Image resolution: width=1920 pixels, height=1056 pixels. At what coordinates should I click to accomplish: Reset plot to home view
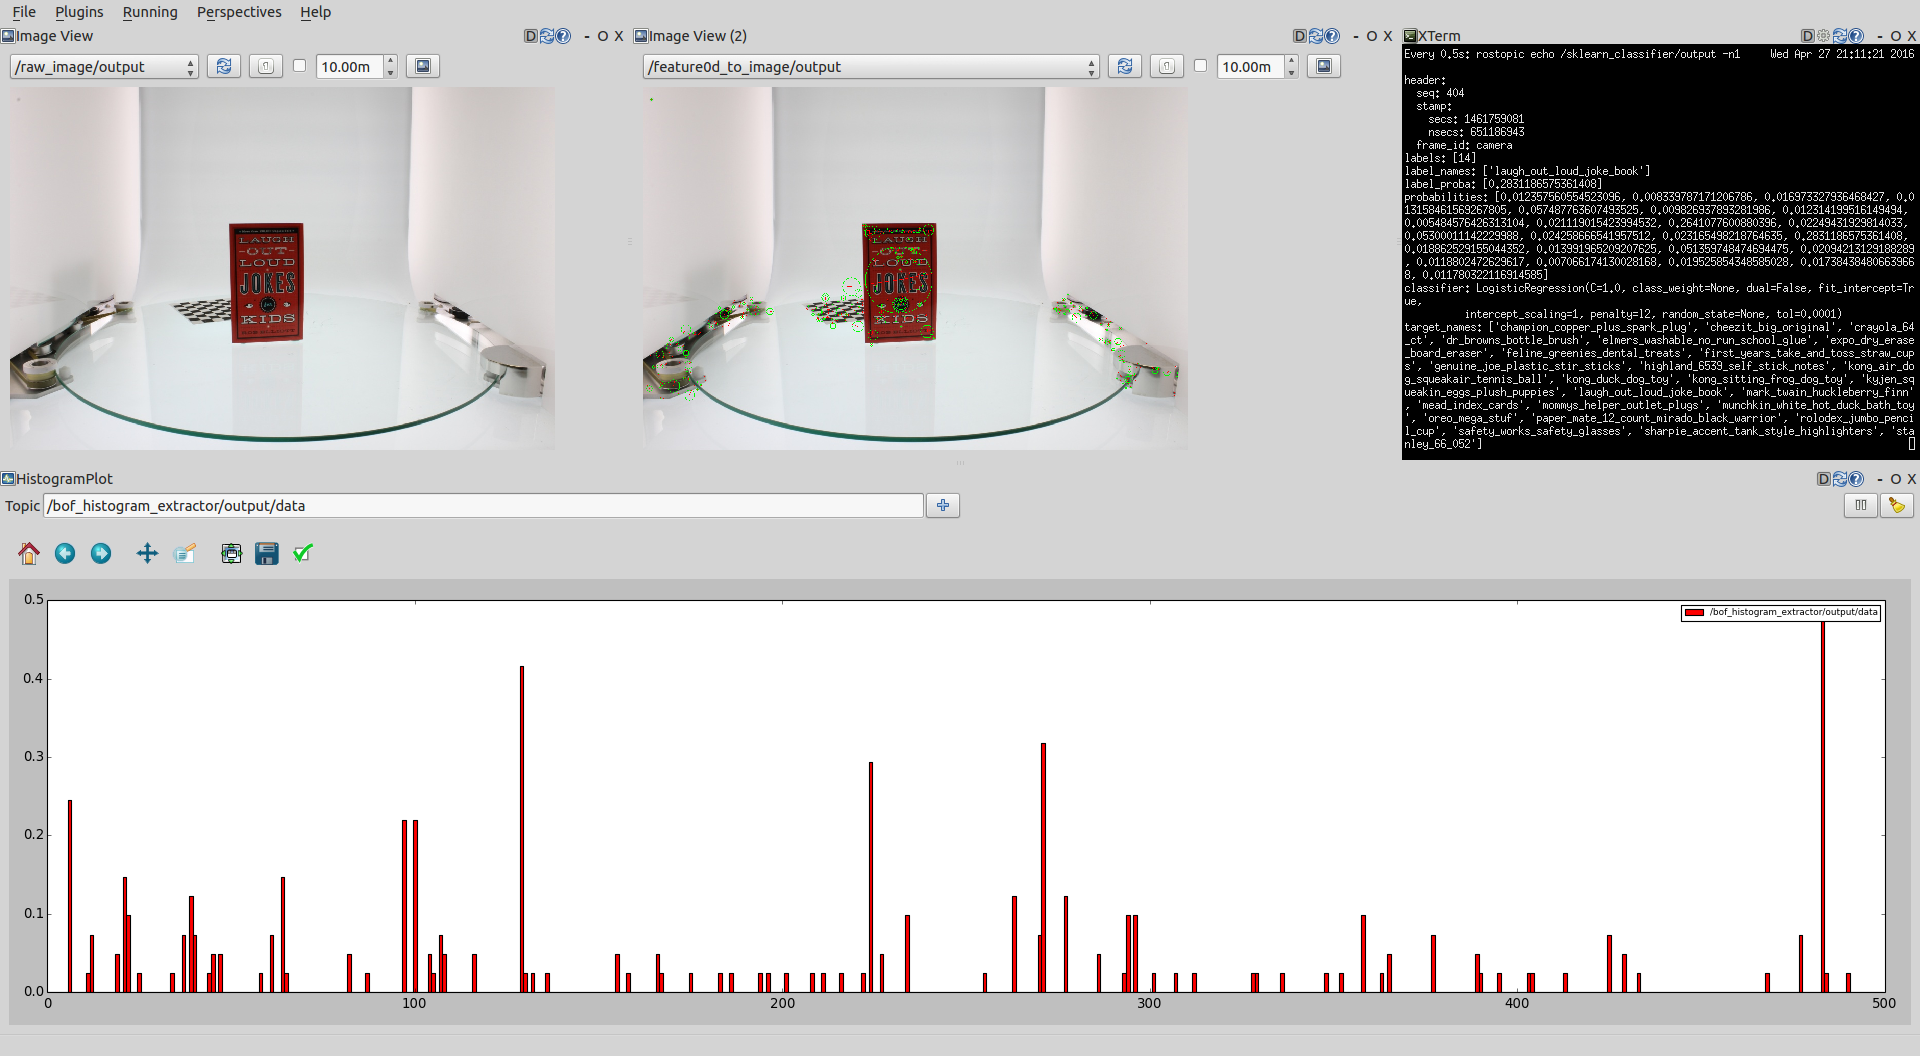coord(29,553)
